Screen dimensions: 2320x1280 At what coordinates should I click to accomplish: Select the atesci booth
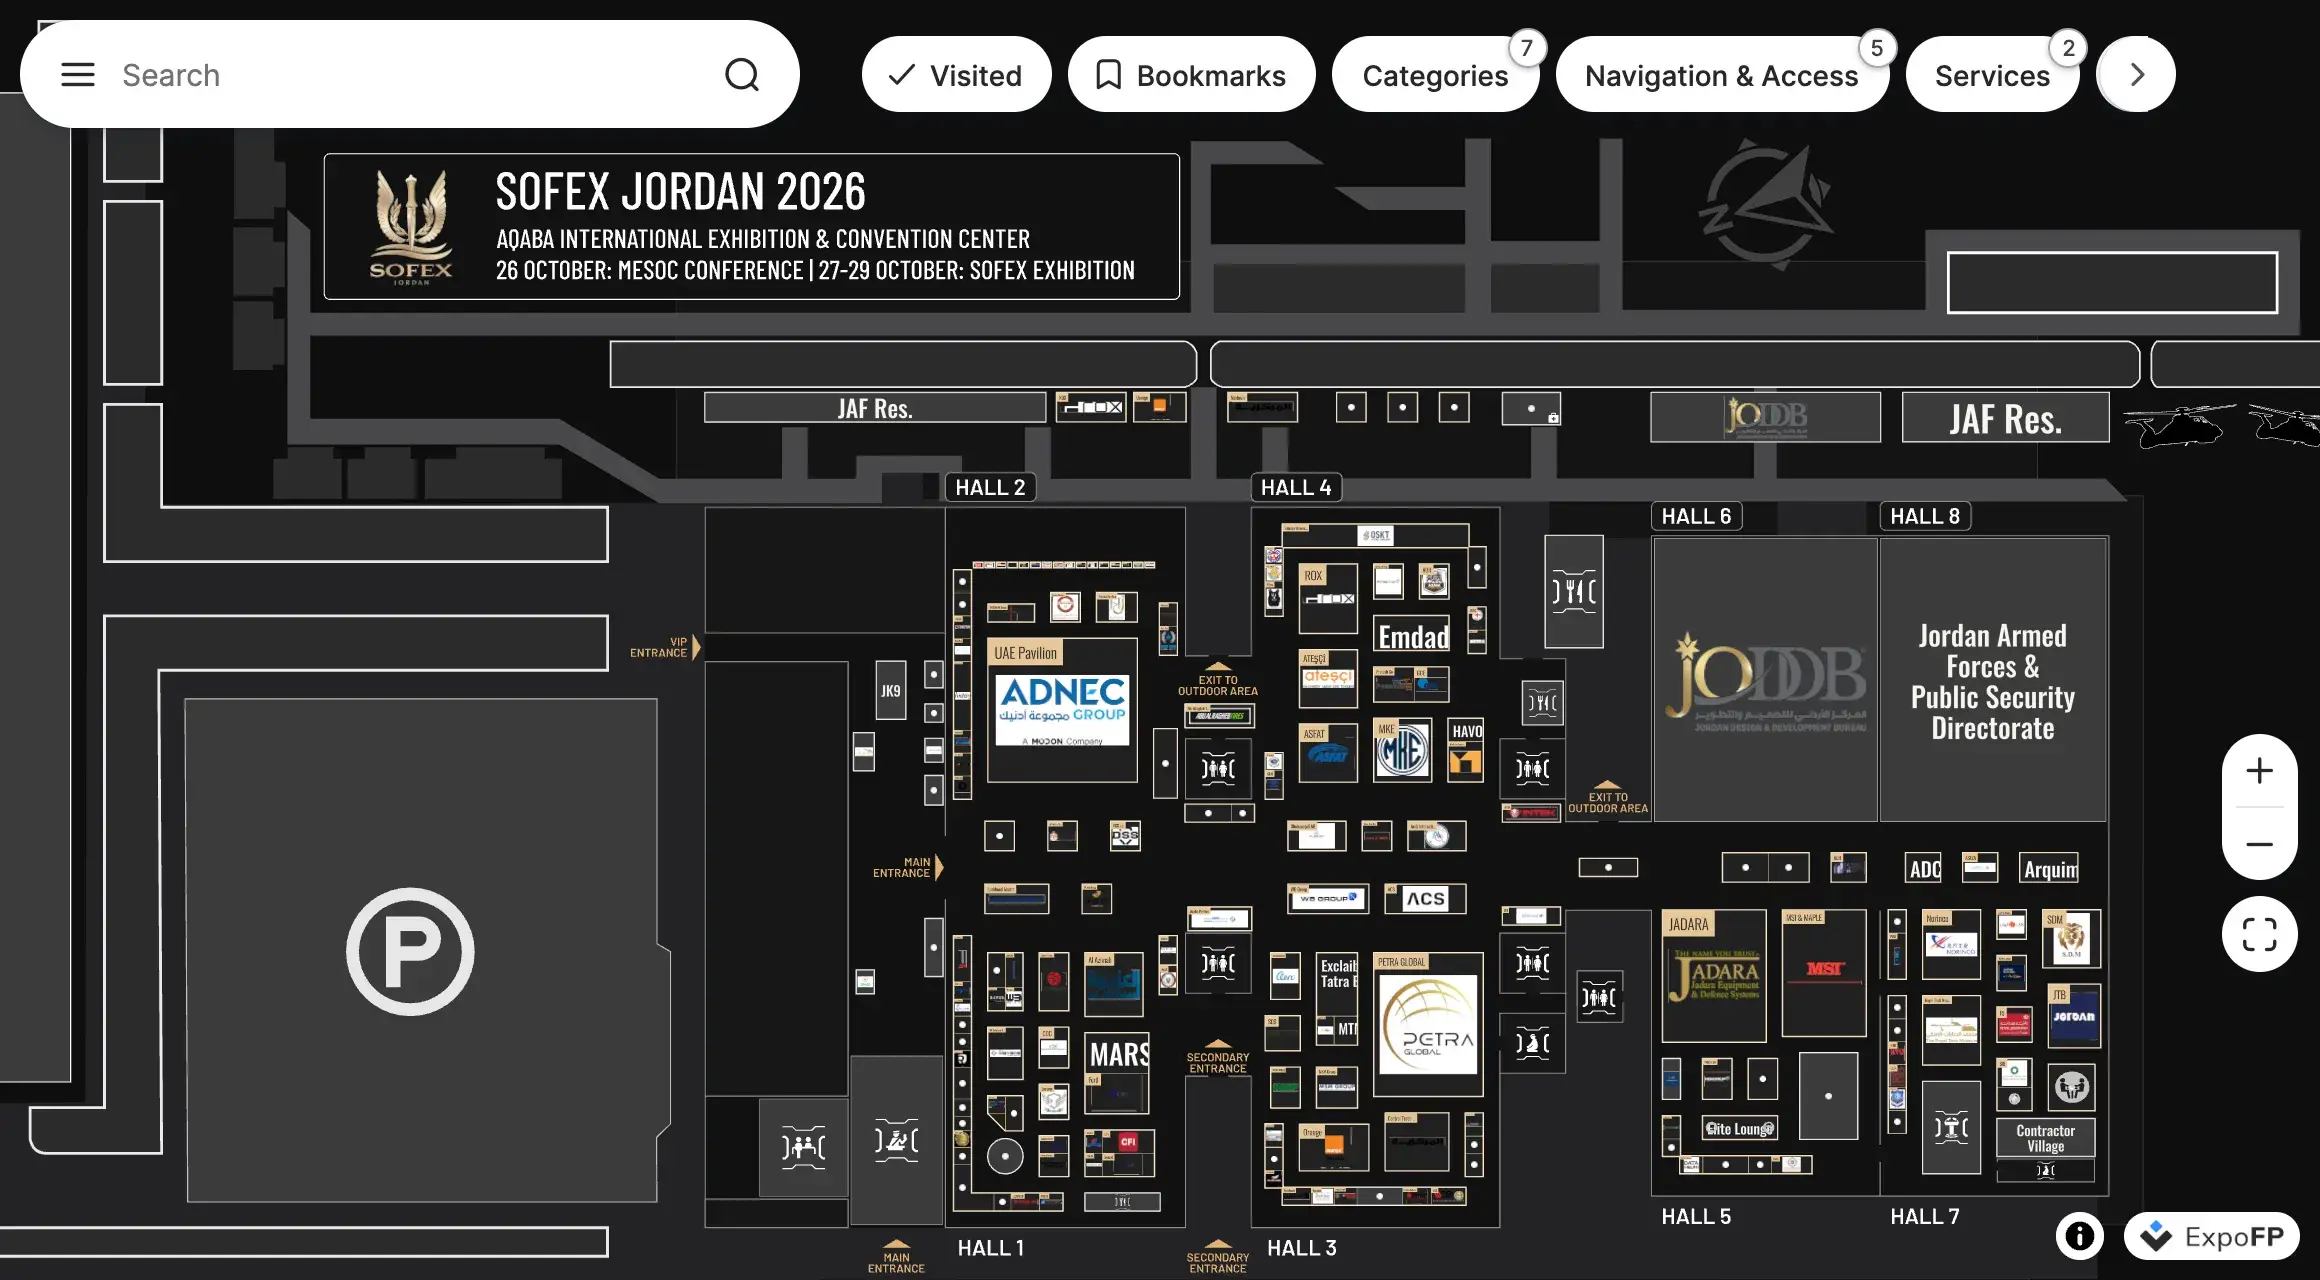1328,678
